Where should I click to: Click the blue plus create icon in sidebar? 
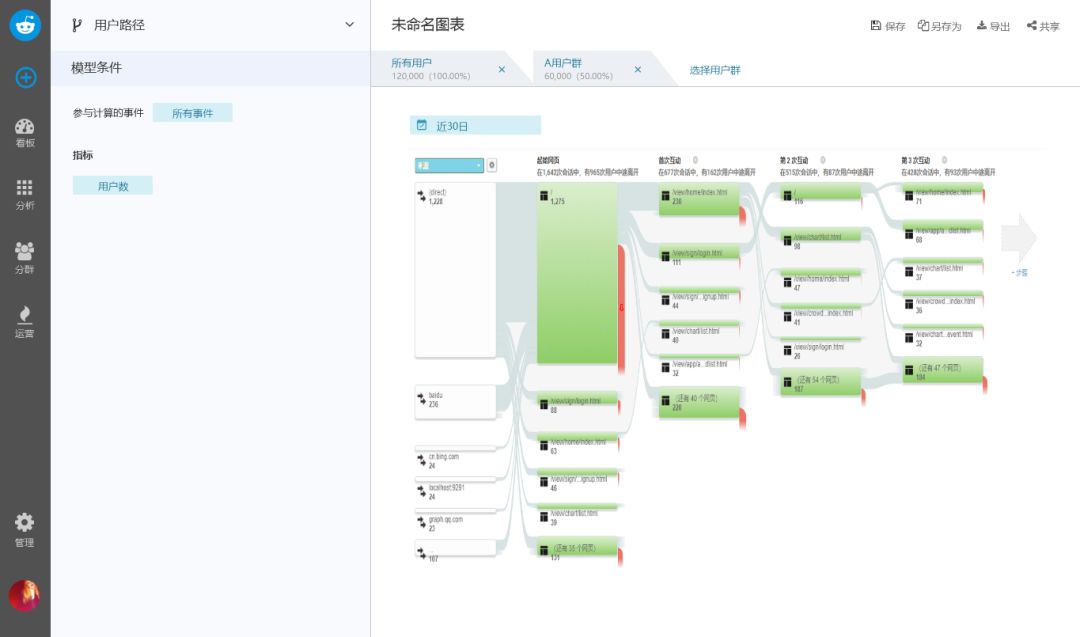pos(25,77)
